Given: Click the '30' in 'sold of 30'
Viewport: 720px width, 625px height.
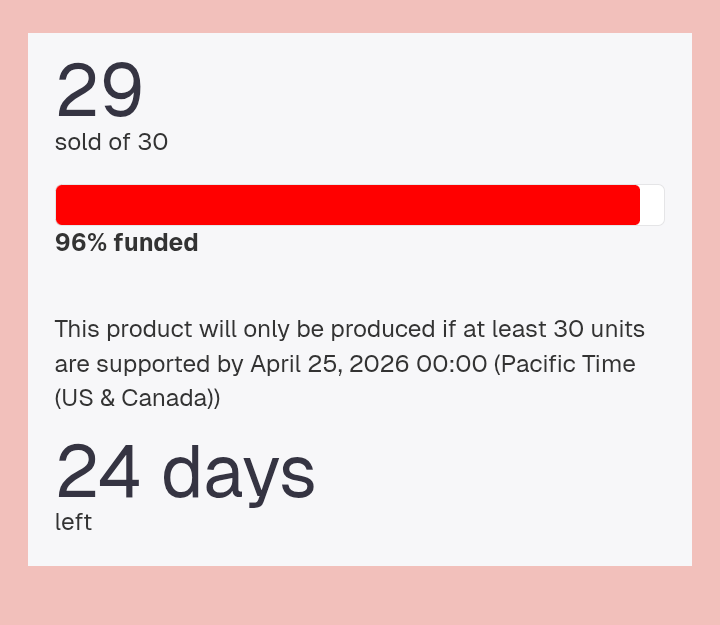Looking at the screenshot, I should click(x=152, y=142).
